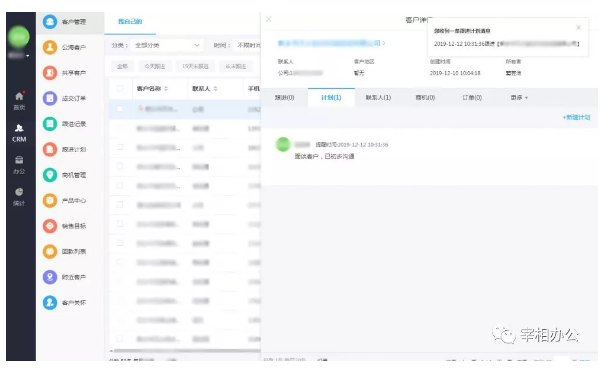Image resolution: width=603 pixels, height=369 pixels.
Task: Switch to the 我自己的 tab
Action: (x=130, y=22)
